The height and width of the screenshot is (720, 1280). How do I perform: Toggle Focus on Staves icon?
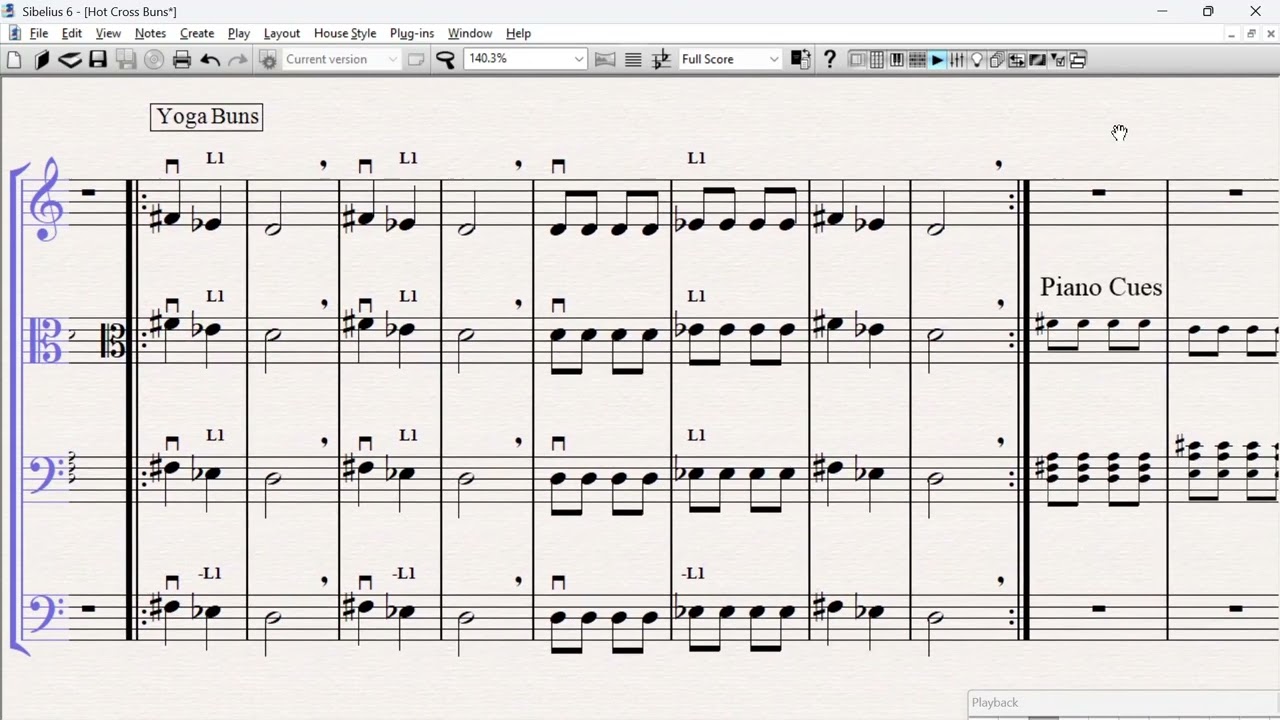(633, 60)
